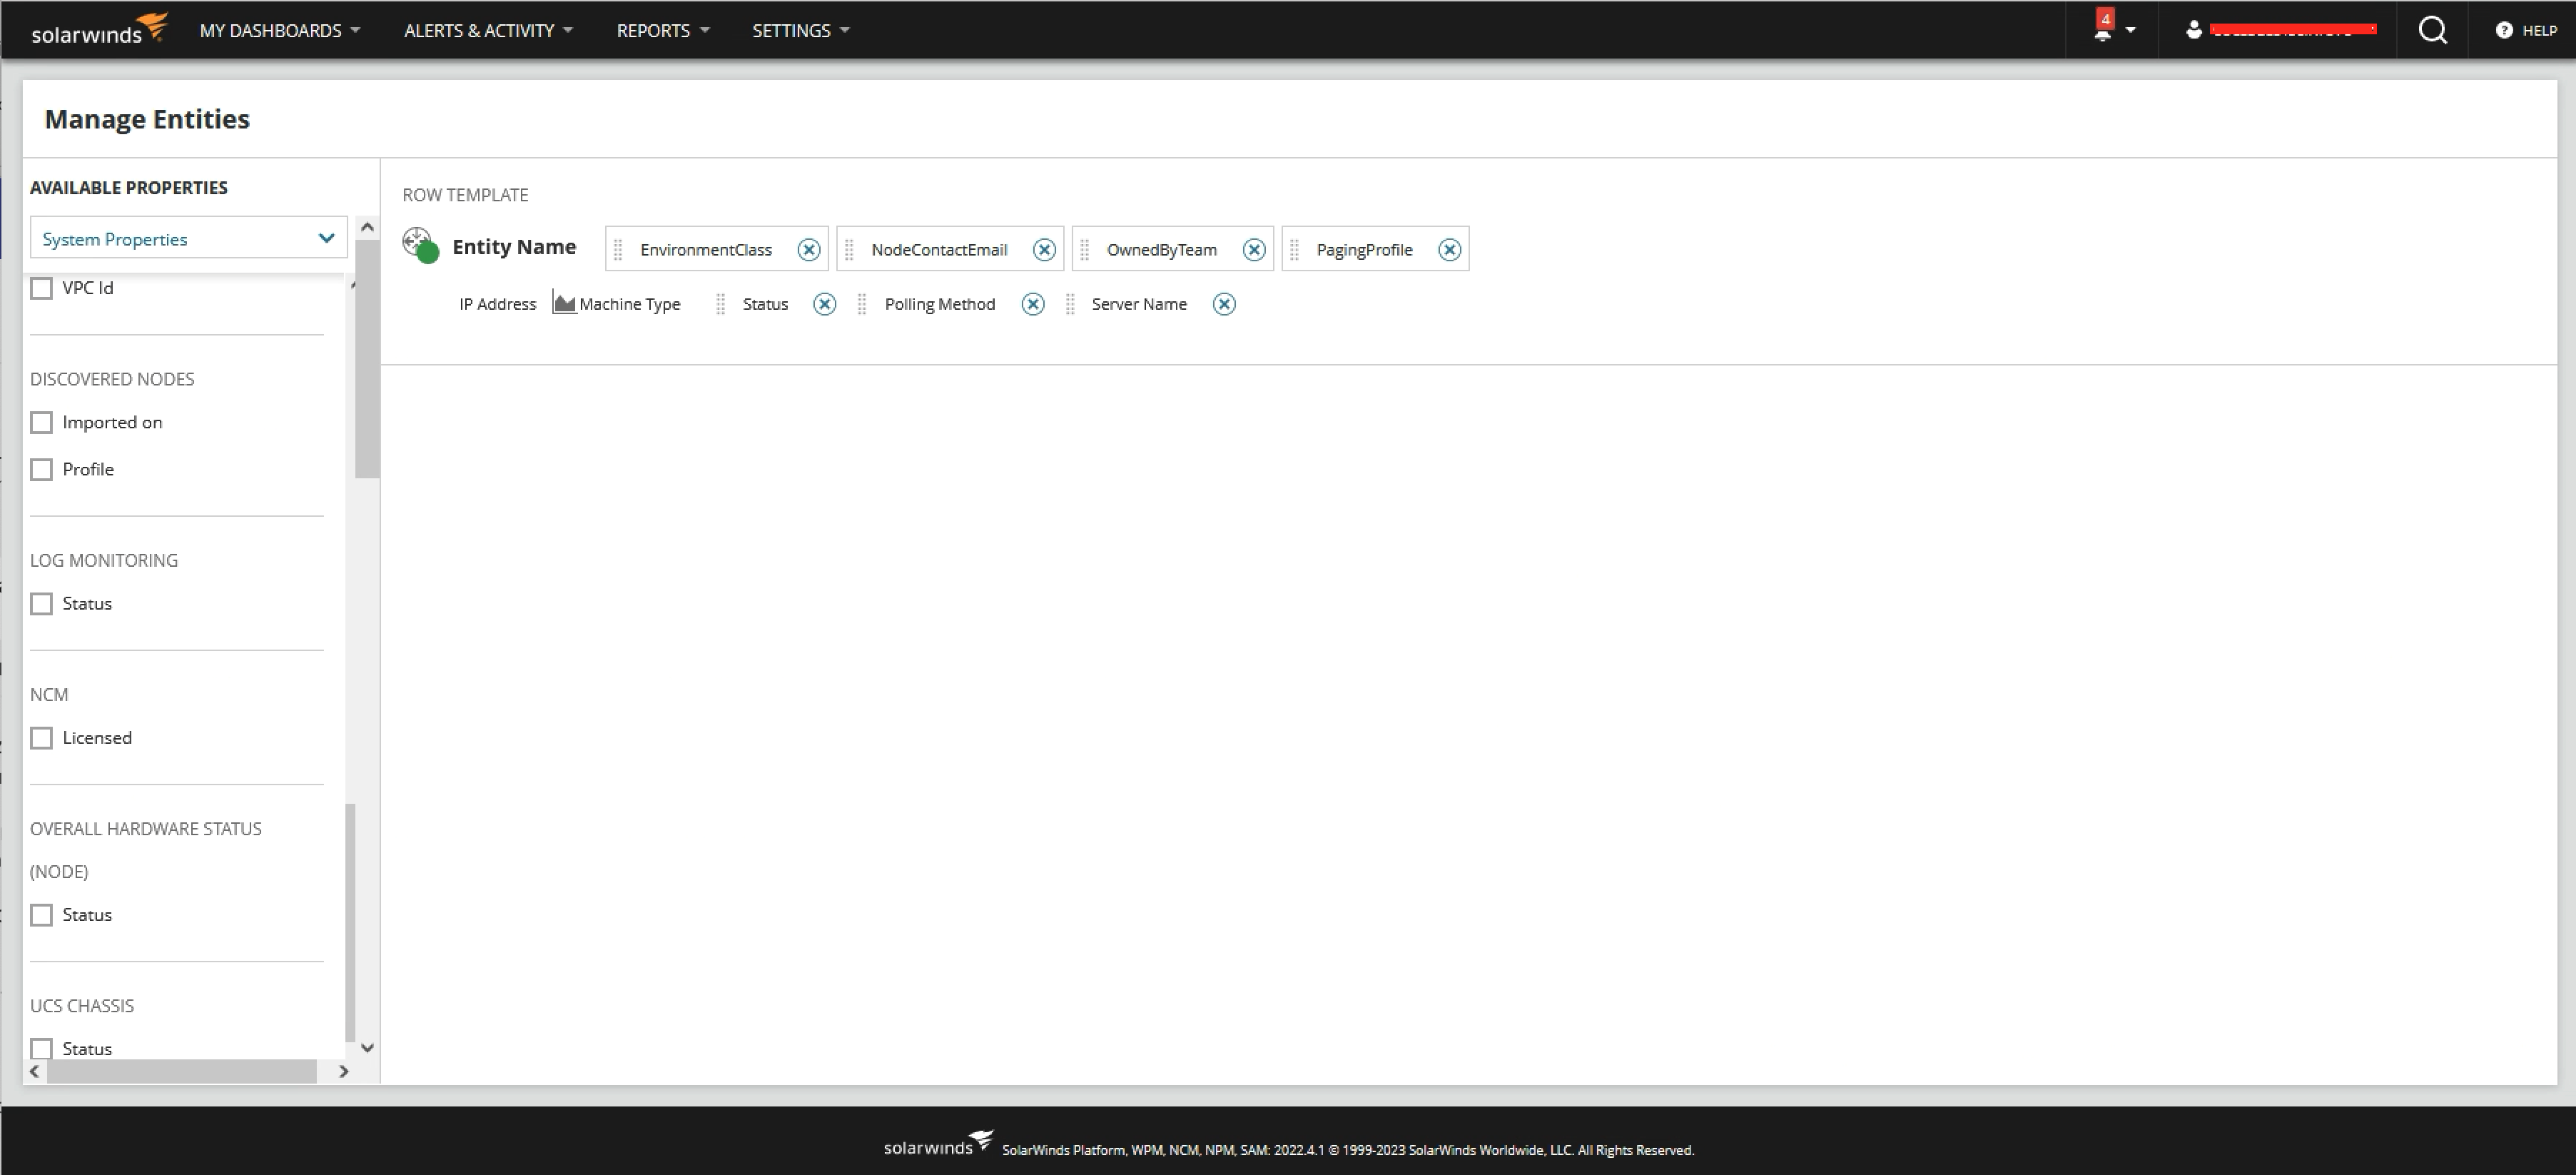Screen dimensions: 2576x1175
Task: Open the notifications bell with badge
Action: point(2103,30)
